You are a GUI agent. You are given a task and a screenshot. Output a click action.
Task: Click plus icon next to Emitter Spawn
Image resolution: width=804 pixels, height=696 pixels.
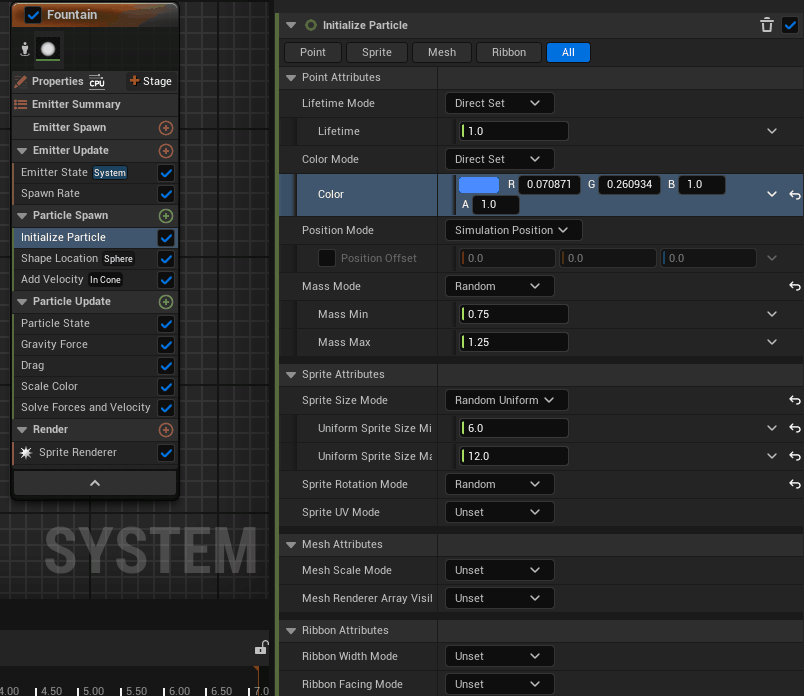click(x=166, y=128)
